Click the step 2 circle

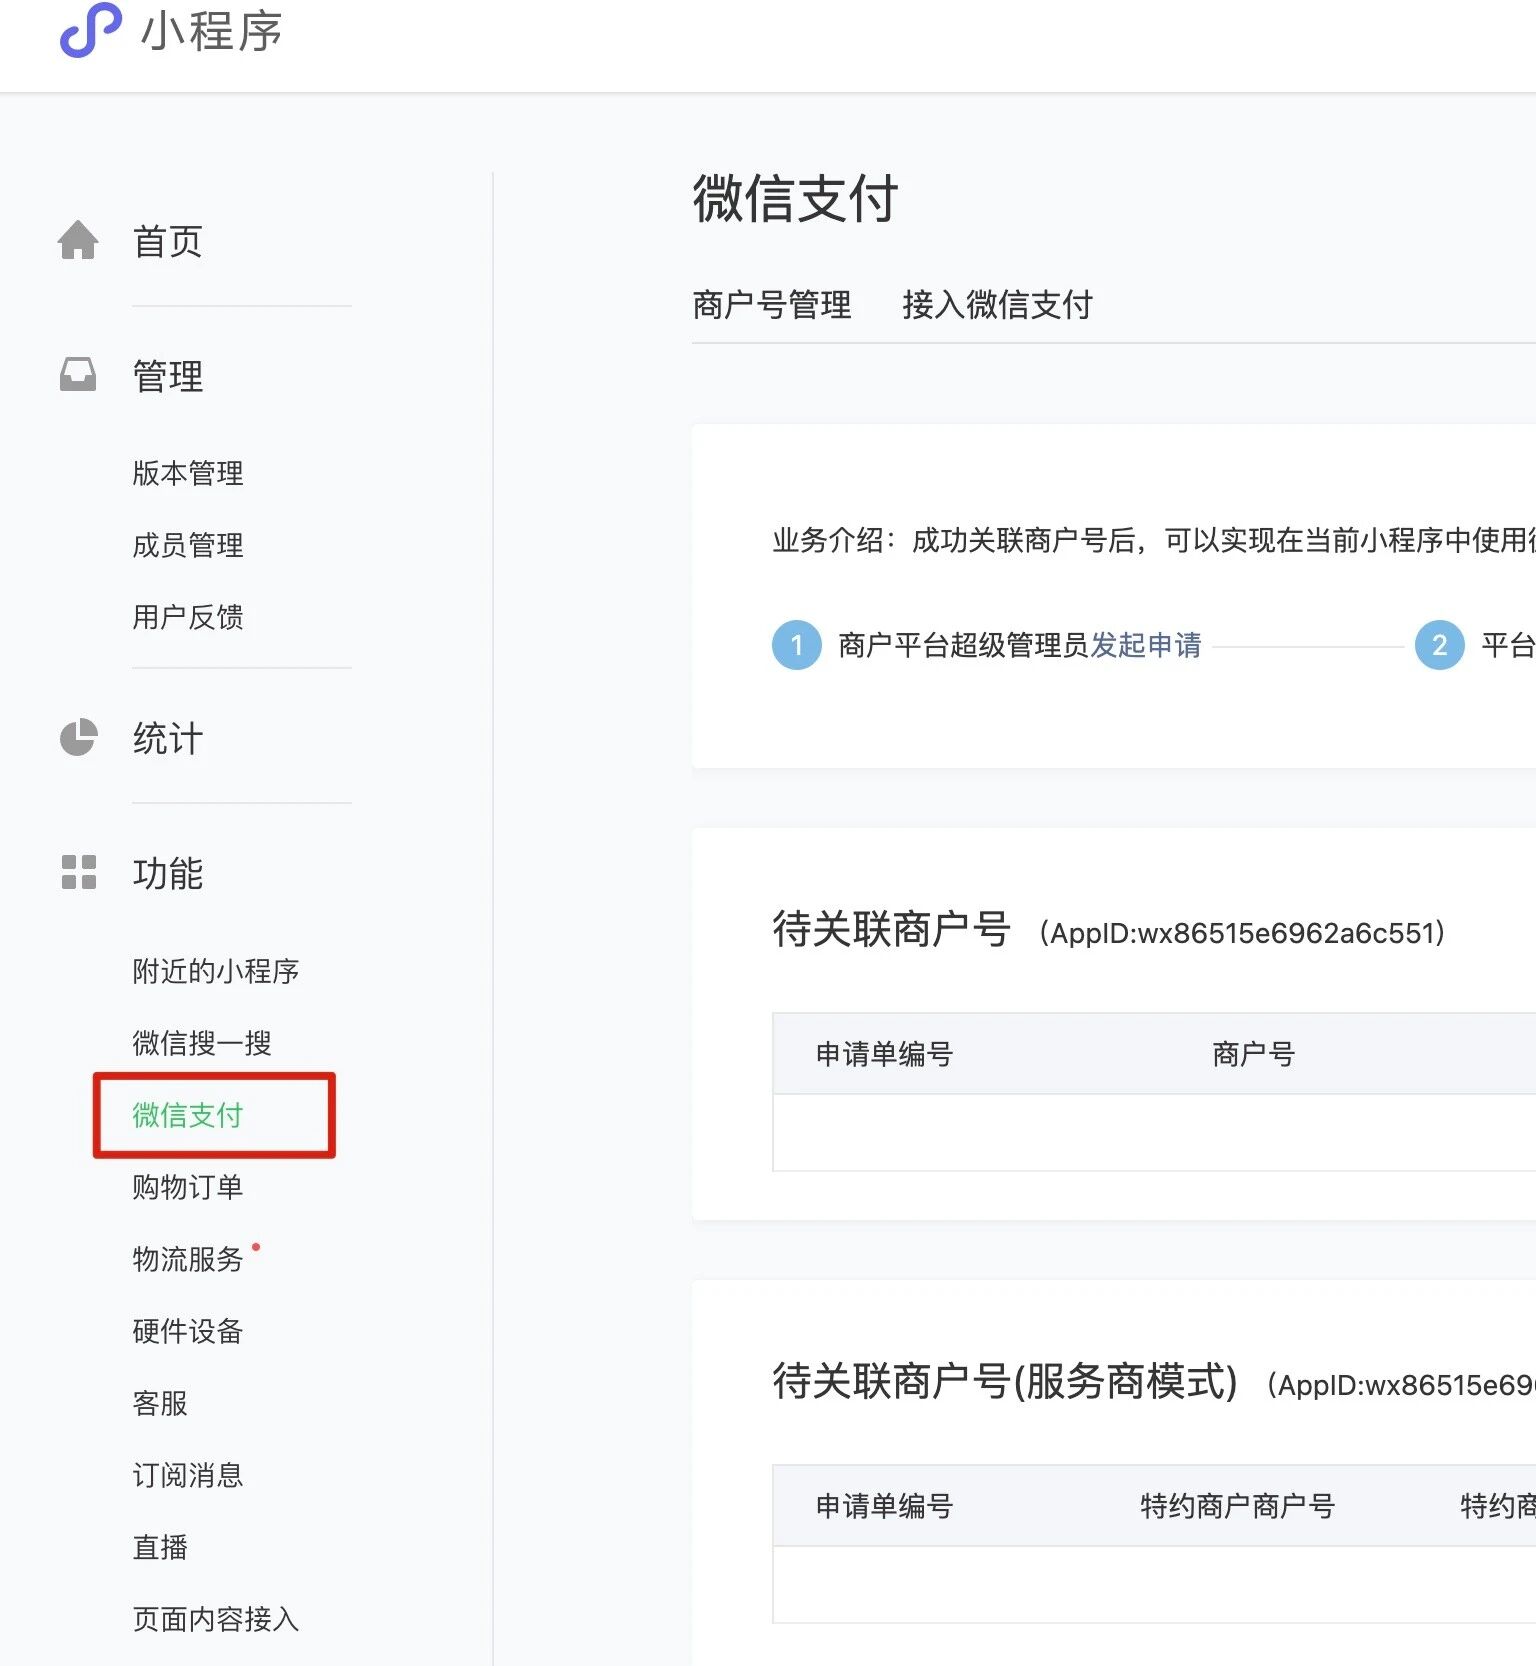(1440, 645)
